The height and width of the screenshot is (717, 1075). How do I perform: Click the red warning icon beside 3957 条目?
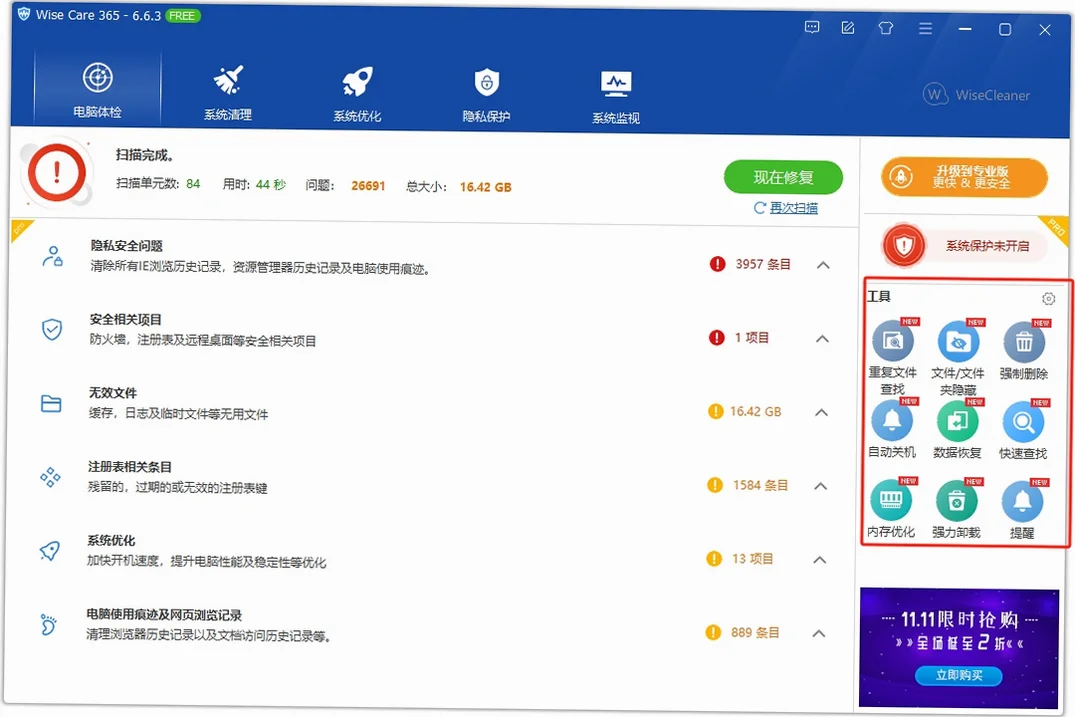tap(717, 264)
